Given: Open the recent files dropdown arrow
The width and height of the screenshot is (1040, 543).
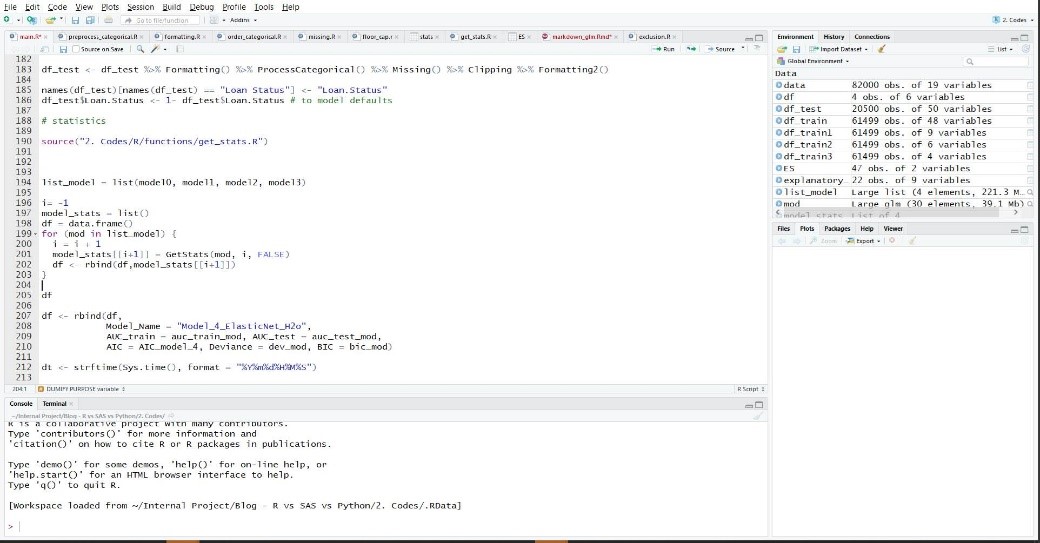Looking at the screenshot, I should pyautogui.click(x=61, y=20).
